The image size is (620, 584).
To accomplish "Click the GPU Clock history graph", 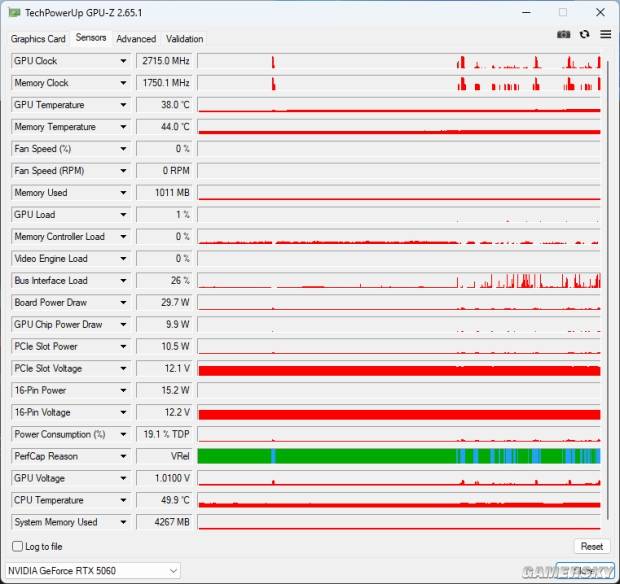I will pos(399,61).
